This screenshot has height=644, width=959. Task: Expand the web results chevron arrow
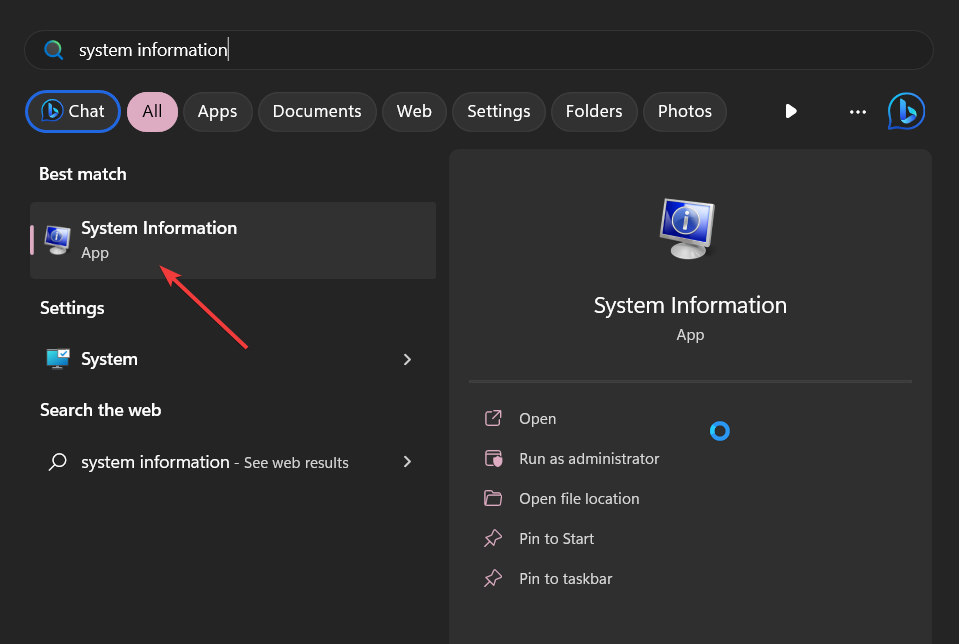point(407,462)
